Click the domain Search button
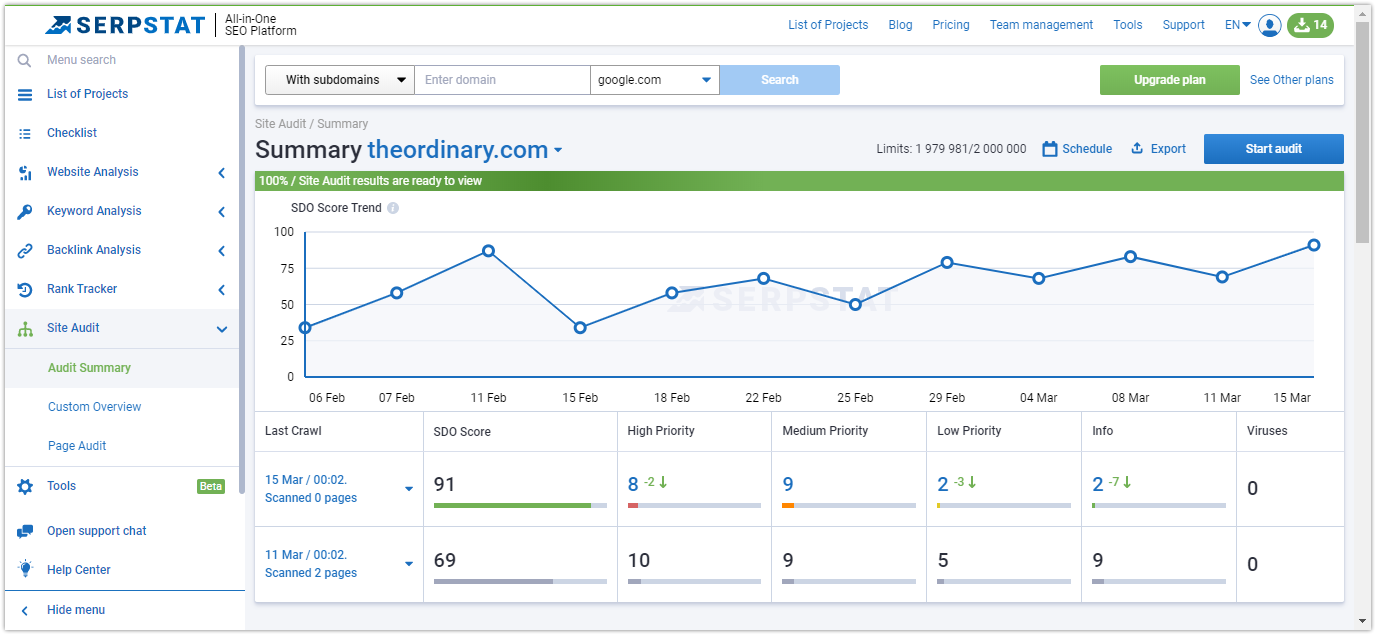This screenshot has width=1376, height=635. (x=780, y=80)
